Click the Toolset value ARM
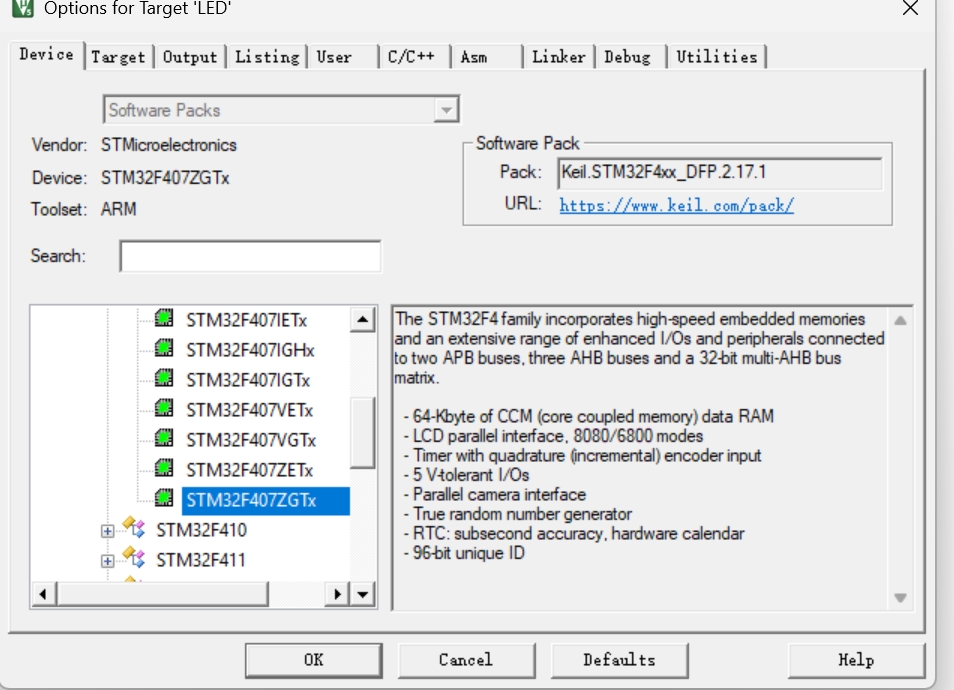Viewport: 954px width, 690px height. 119,209
